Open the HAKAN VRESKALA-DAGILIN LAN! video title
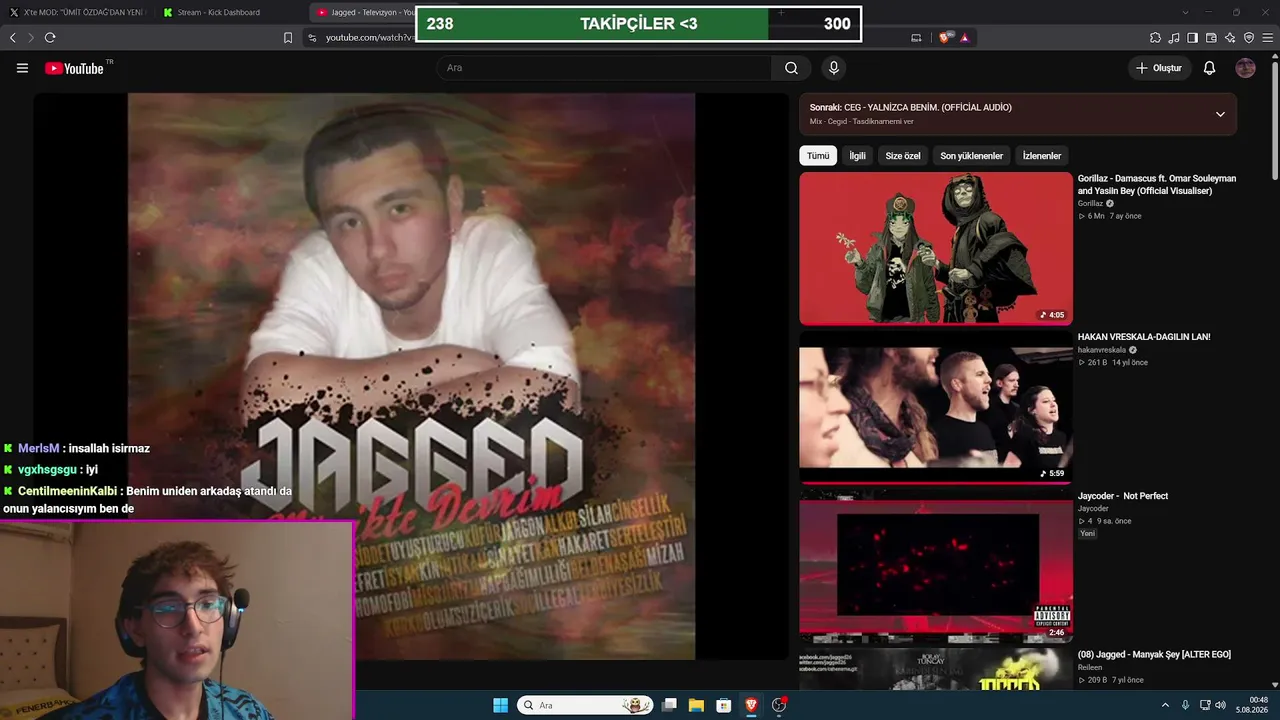 point(1144,337)
